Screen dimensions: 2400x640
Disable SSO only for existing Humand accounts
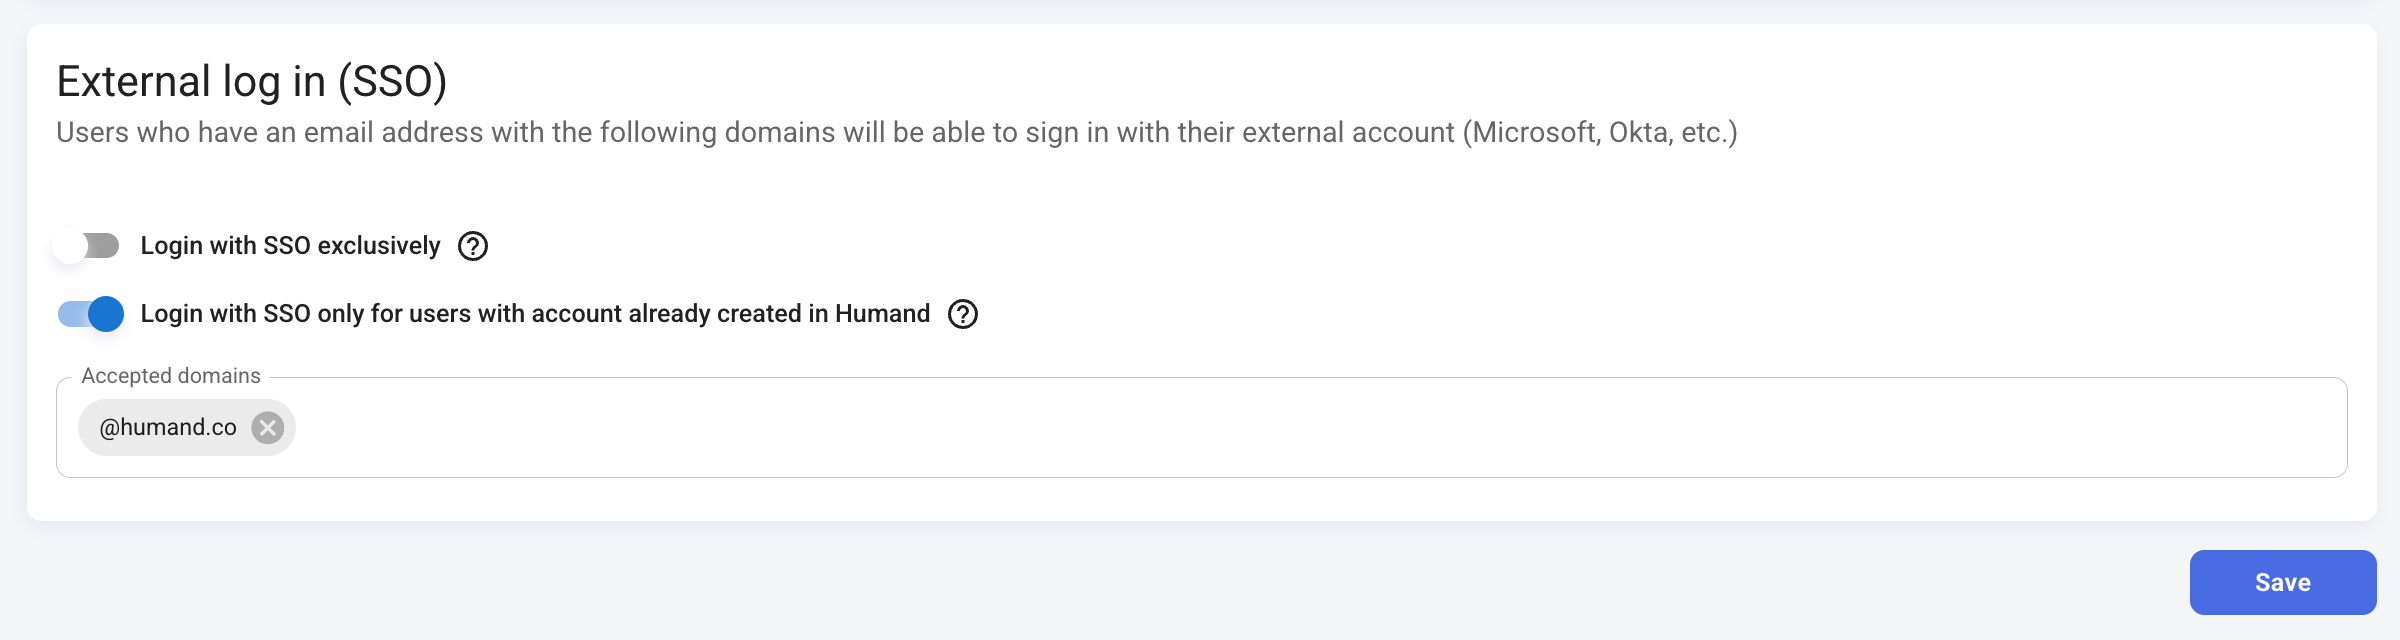coord(90,314)
